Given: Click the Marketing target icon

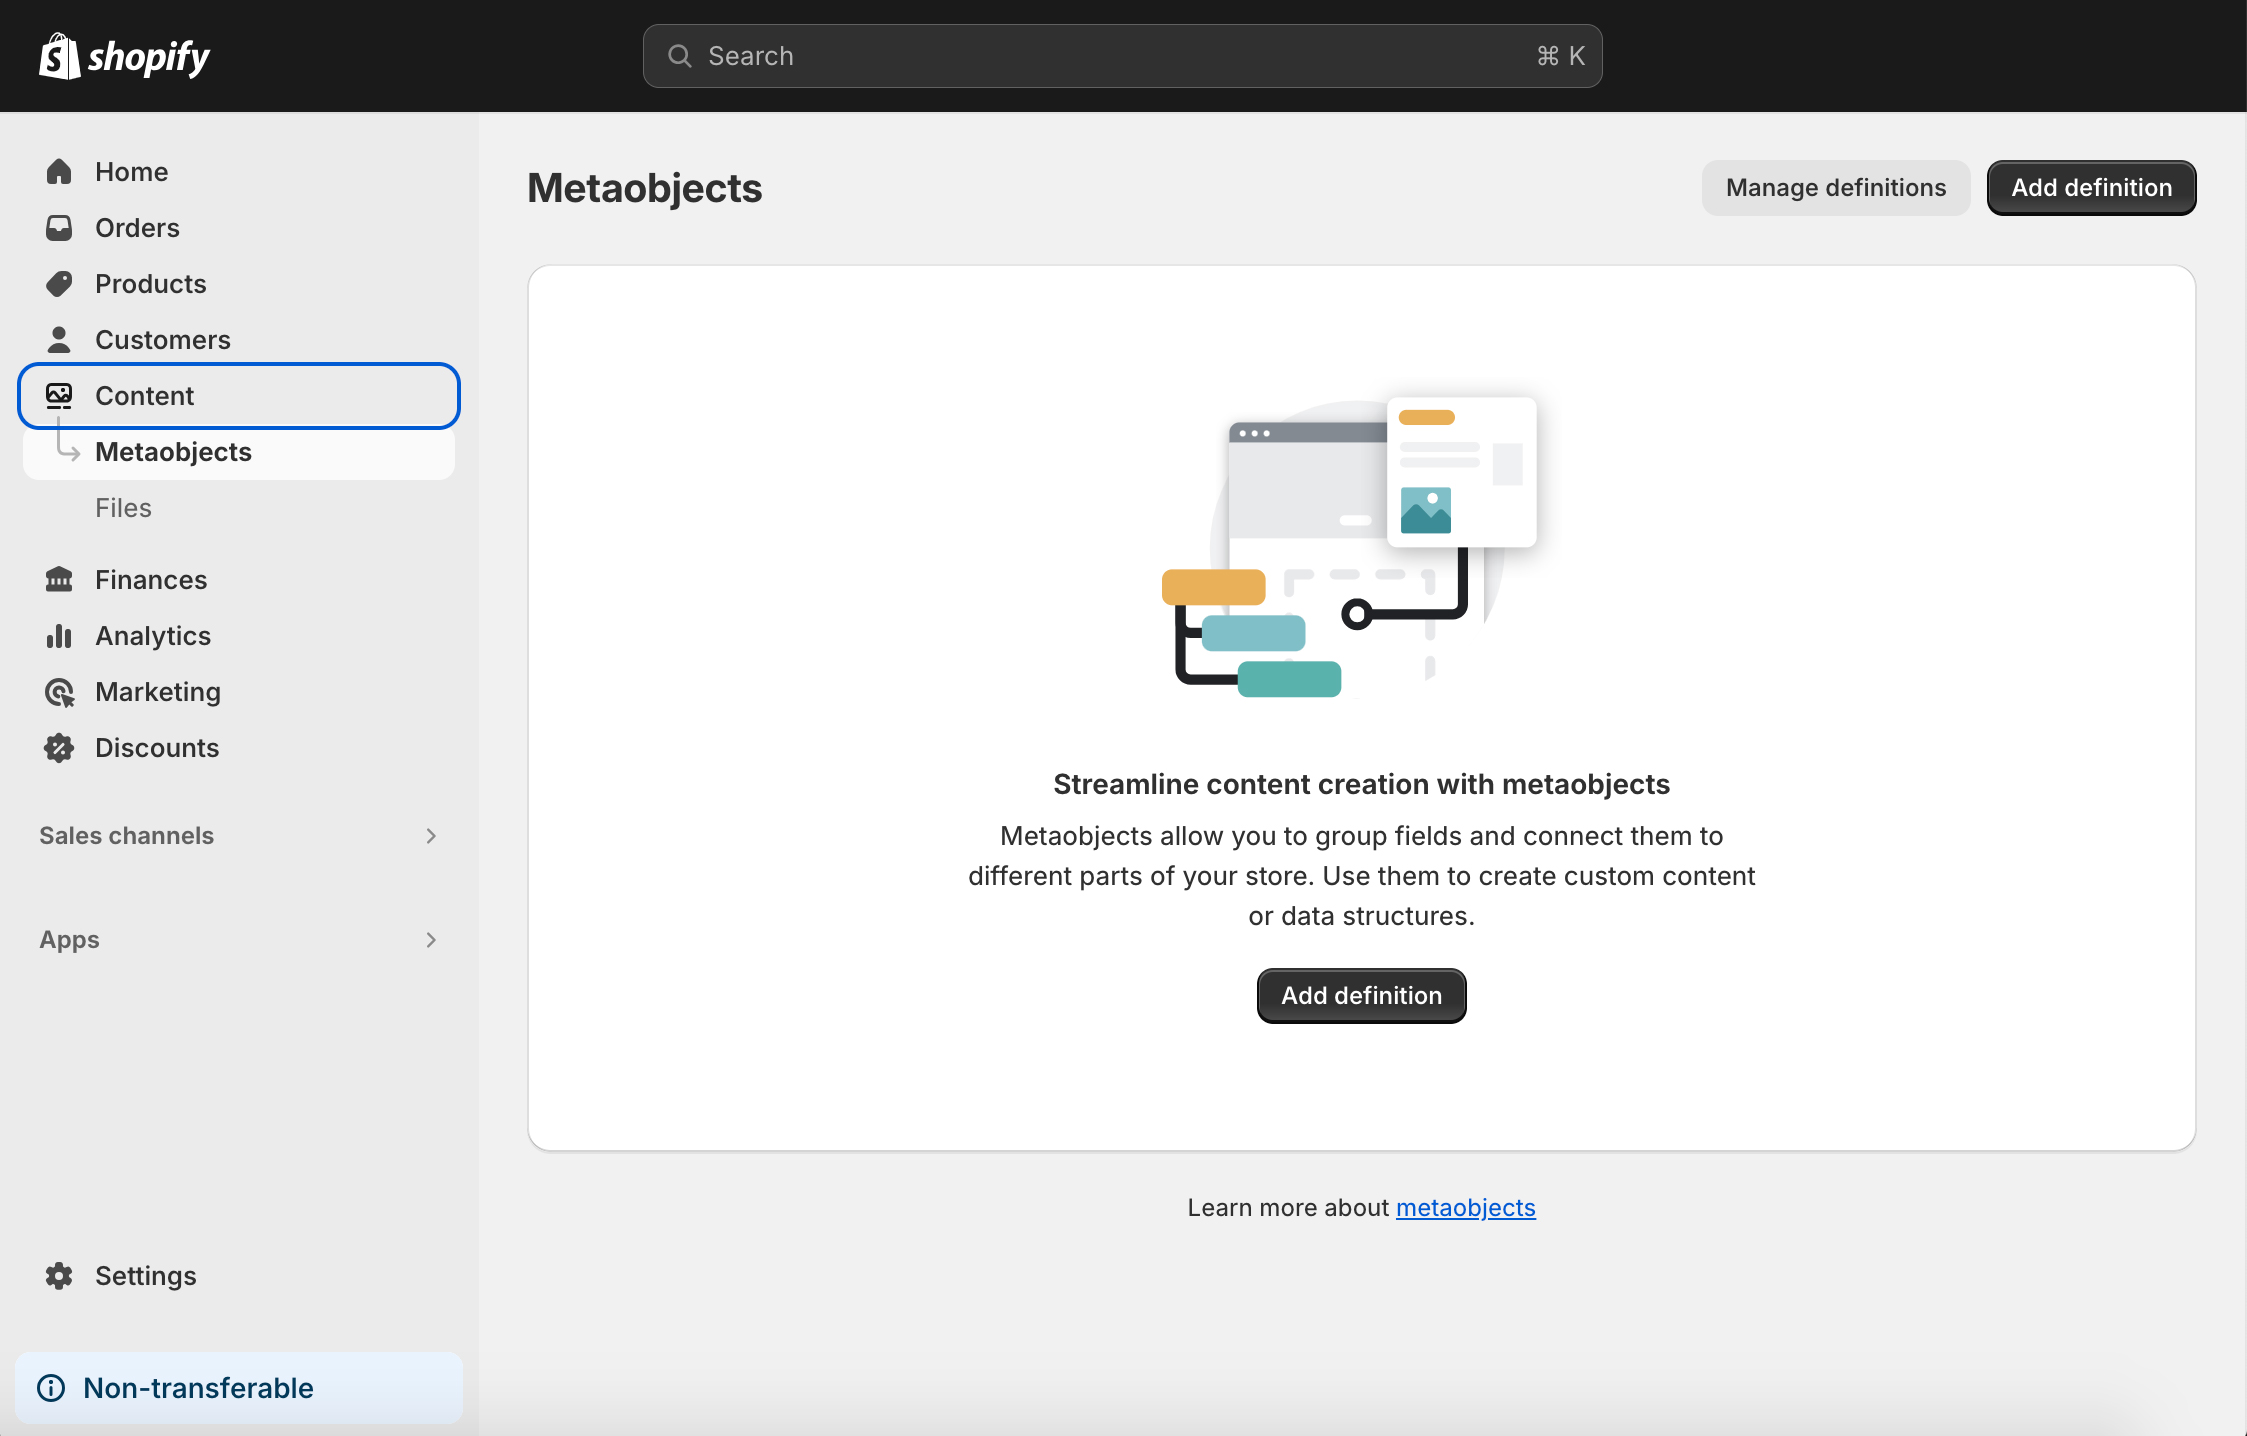Looking at the screenshot, I should (x=59, y=692).
